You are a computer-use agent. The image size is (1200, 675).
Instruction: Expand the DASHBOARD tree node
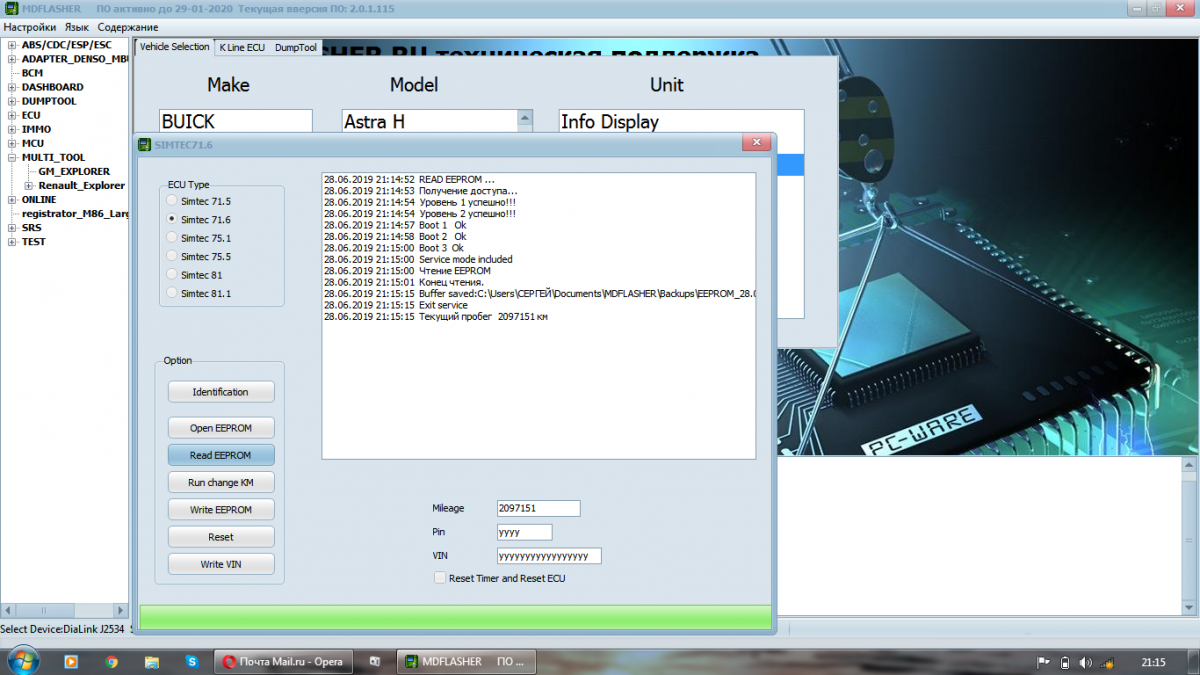[x=12, y=87]
